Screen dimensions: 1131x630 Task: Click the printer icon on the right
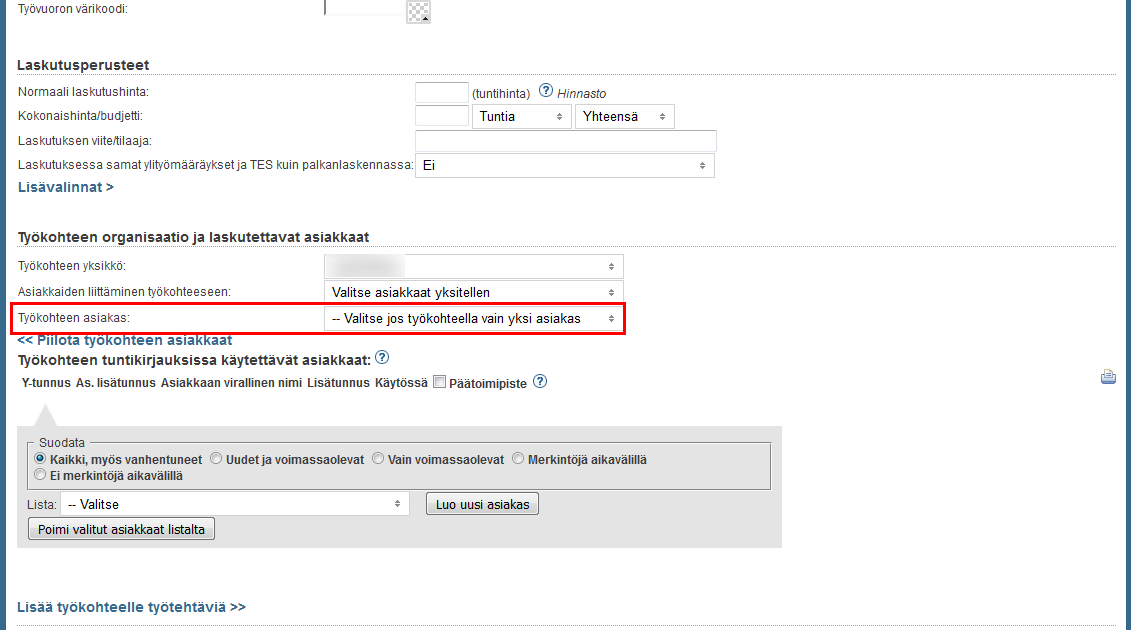click(1108, 377)
